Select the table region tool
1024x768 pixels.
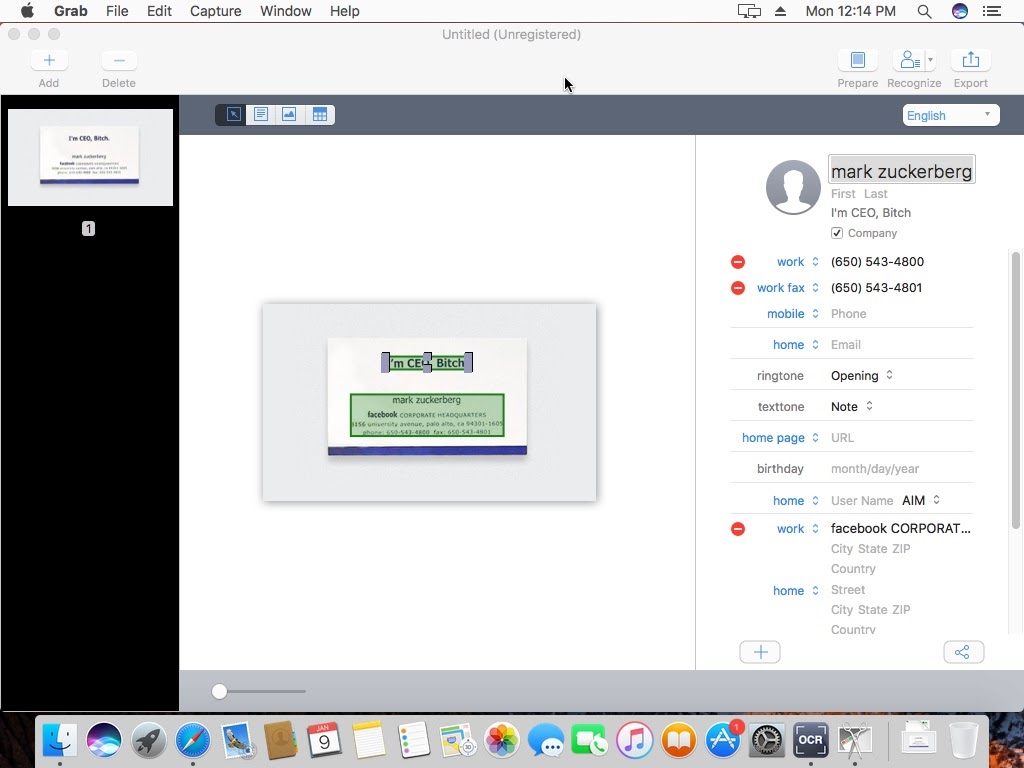tap(320, 115)
